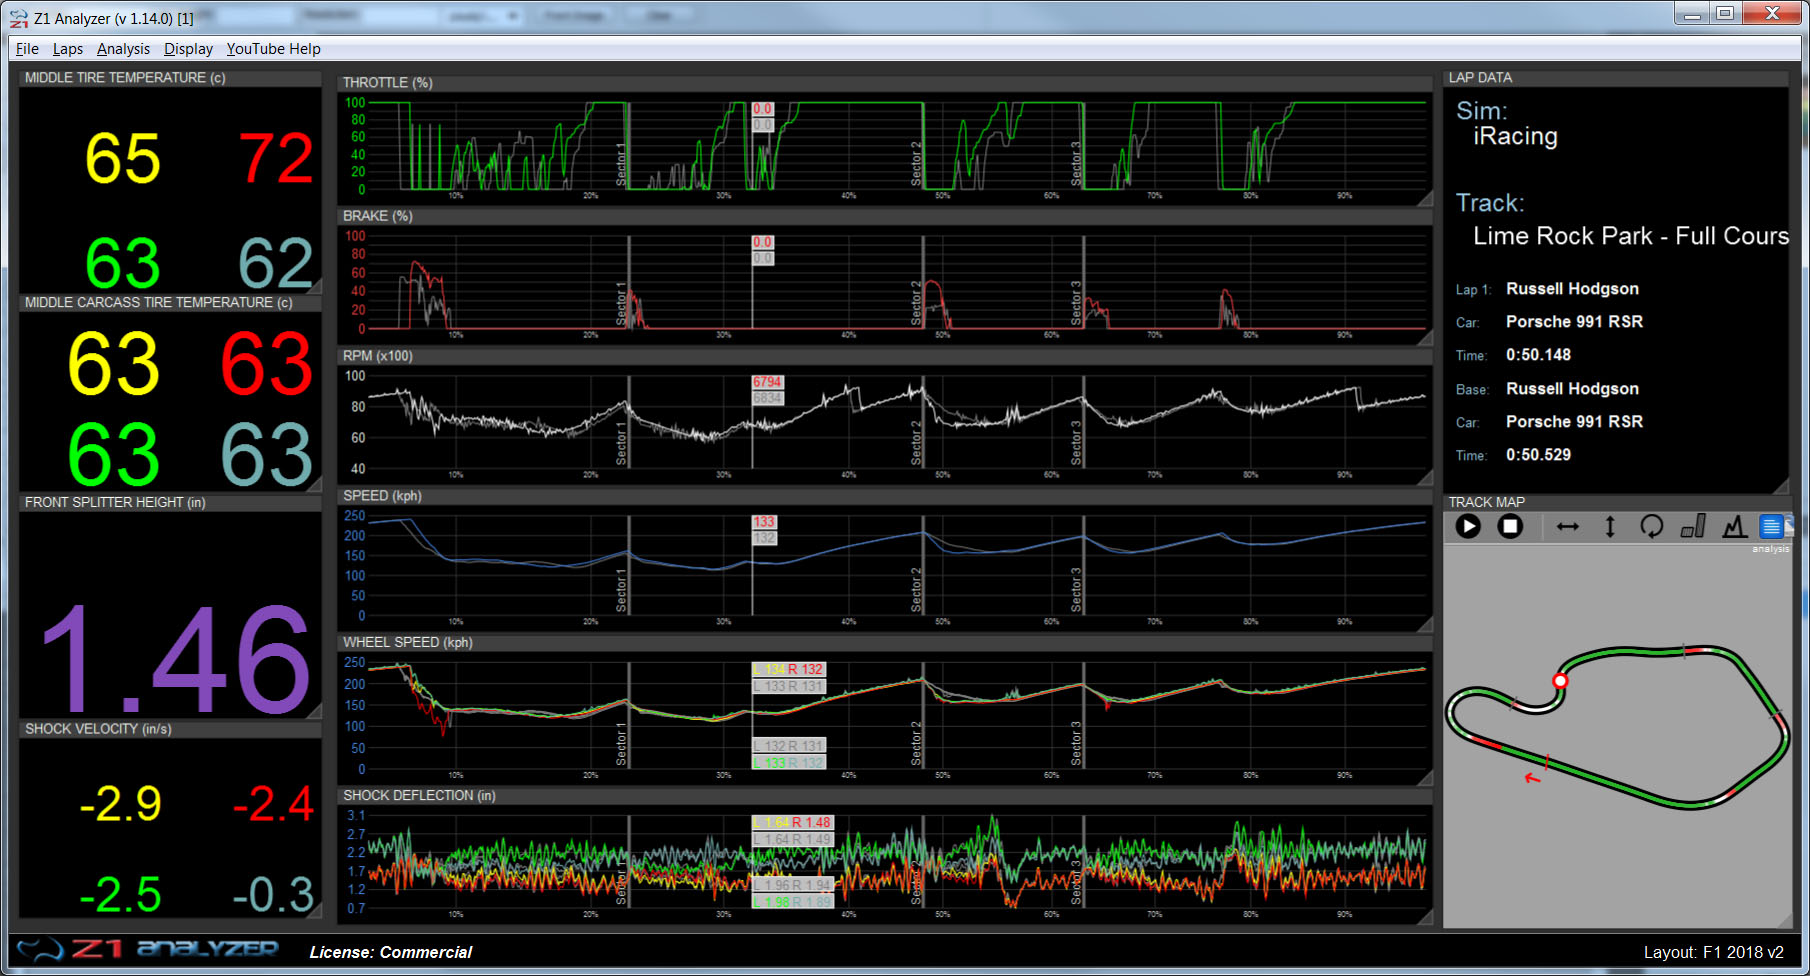The height and width of the screenshot is (976, 1810).
Task: Click the License: Commercial status text
Action: (390, 952)
